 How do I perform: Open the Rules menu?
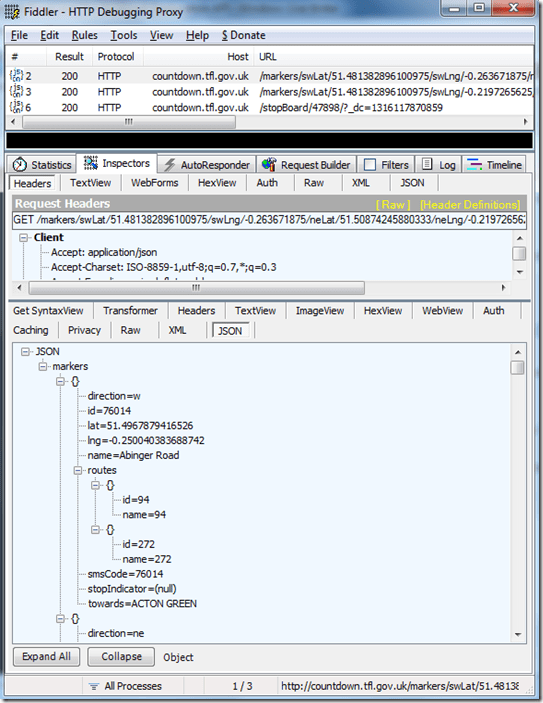click(84, 35)
